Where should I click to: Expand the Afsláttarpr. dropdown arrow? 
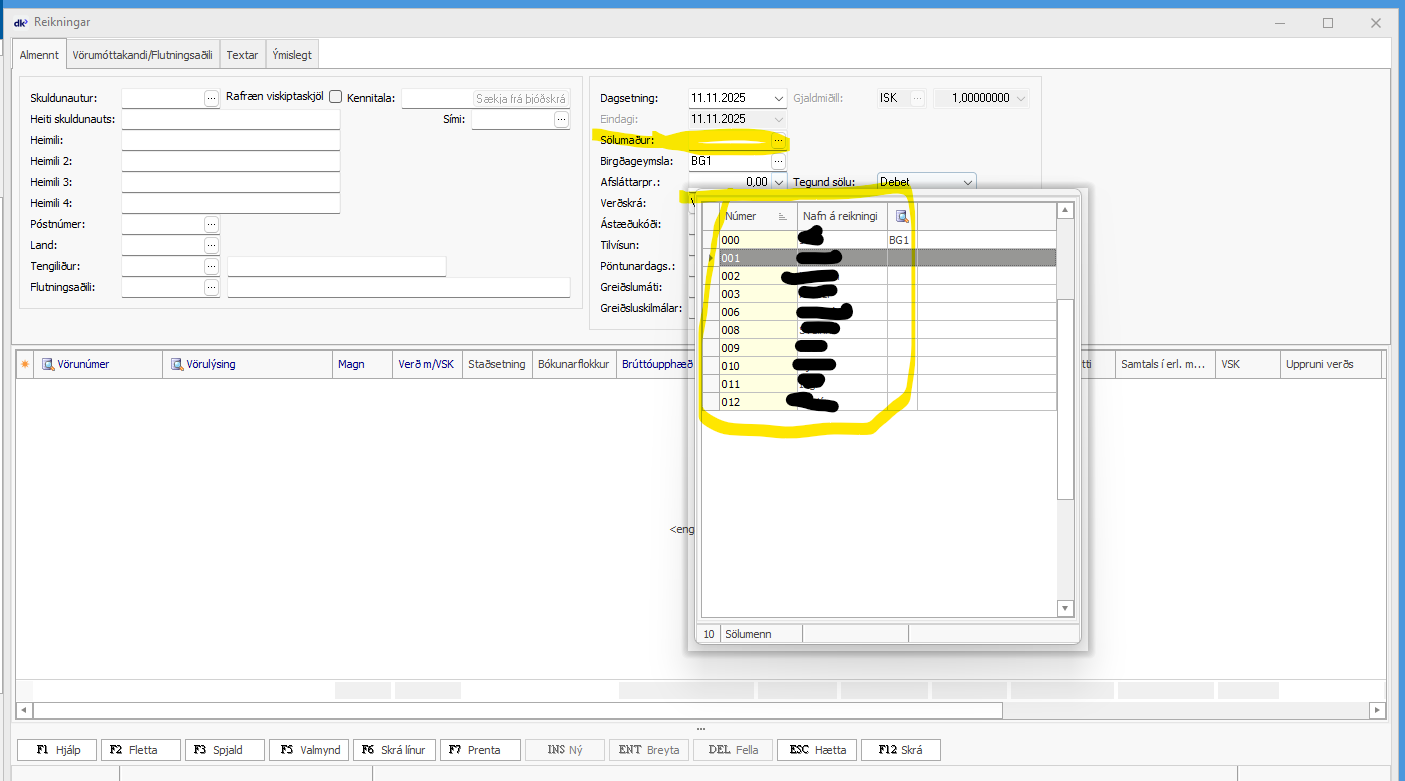click(779, 182)
